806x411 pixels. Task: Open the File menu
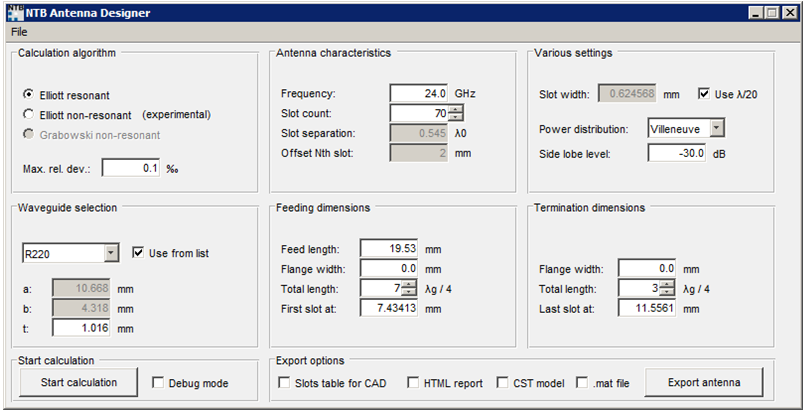click(19, 31)
